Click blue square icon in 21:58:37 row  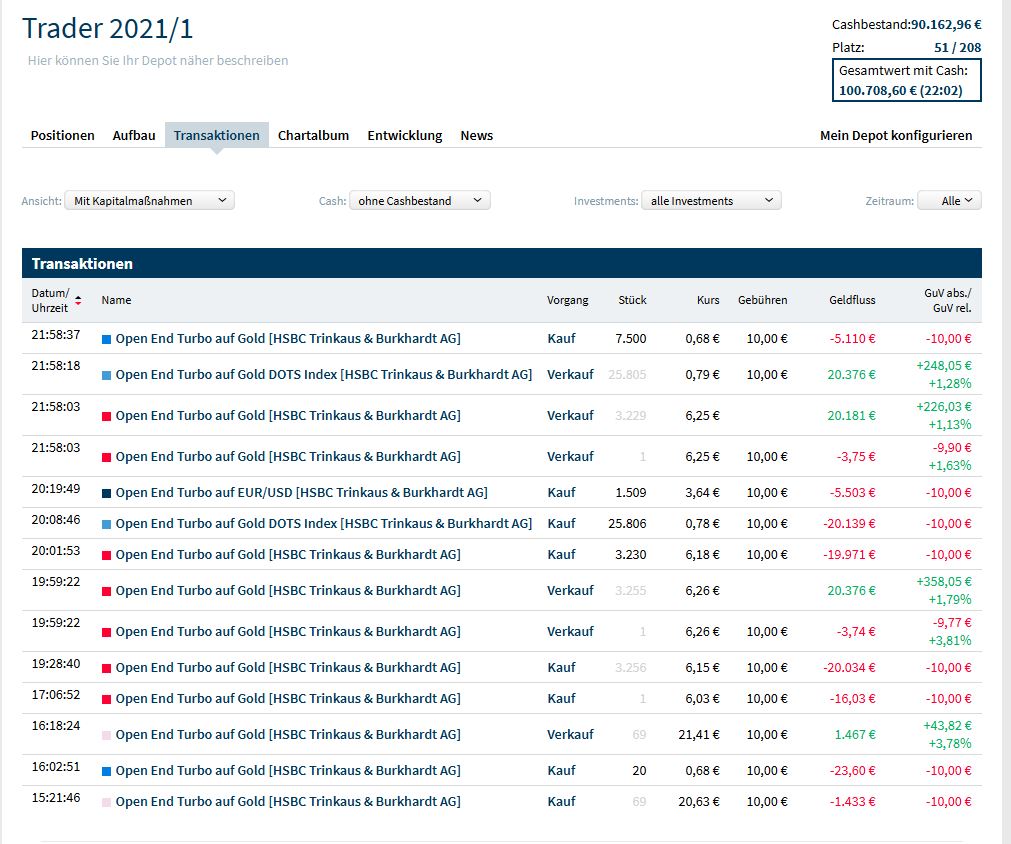click(x=107, y=339)
